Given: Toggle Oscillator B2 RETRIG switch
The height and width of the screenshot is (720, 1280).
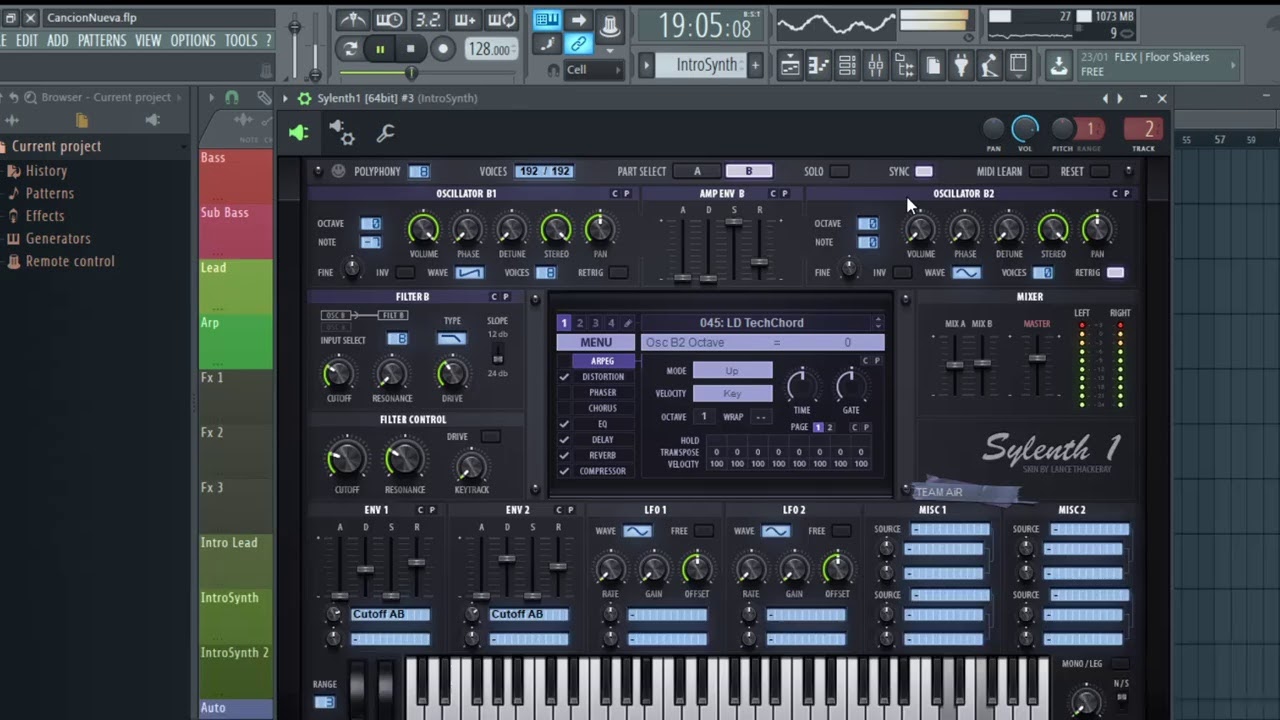Looking at the screenshot, I should (x=1115, y=272).
